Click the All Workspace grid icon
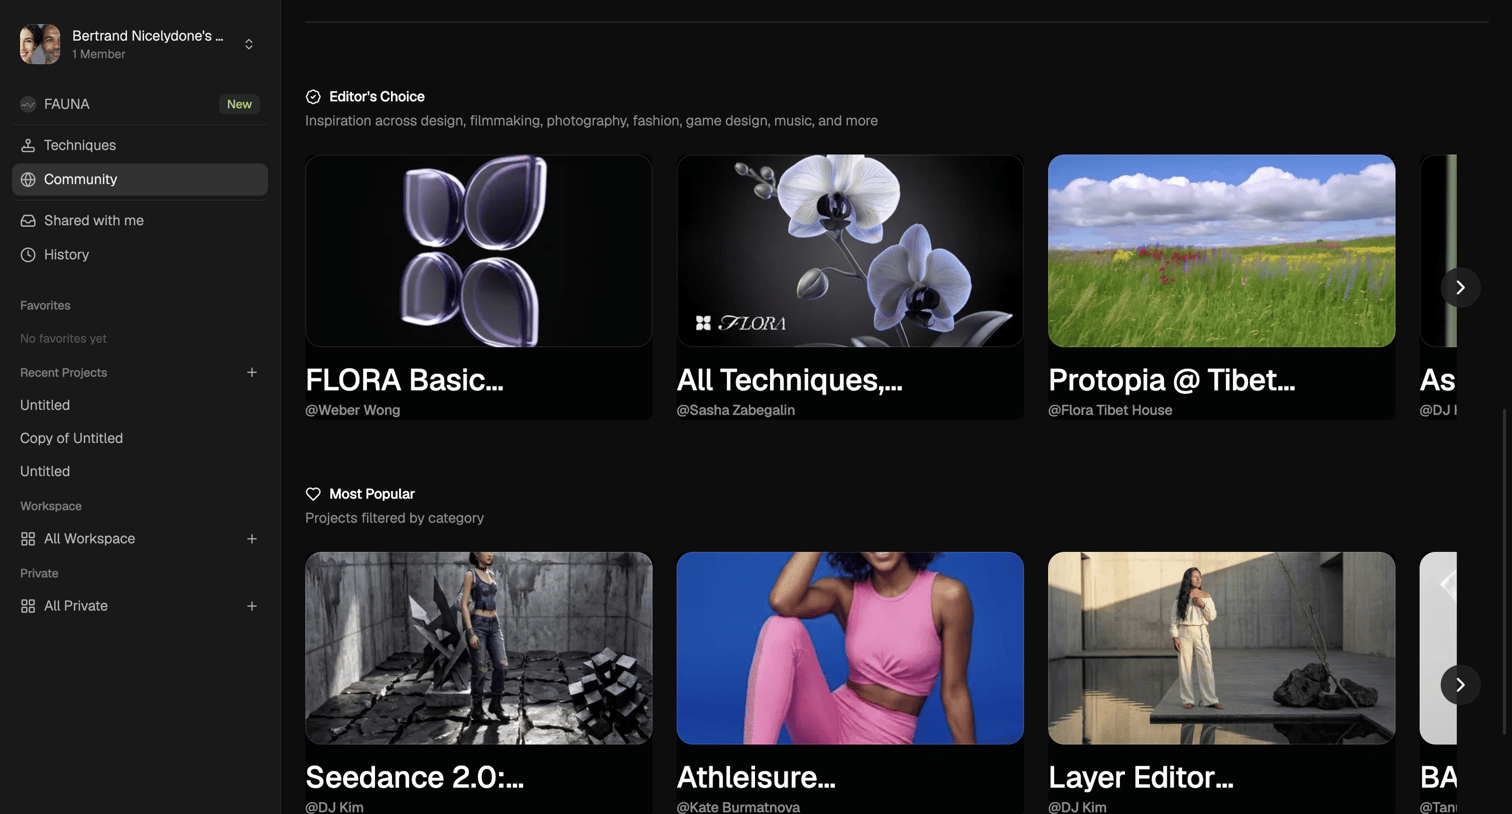Image resolution: width=1512 pixels, height=814 pixels. (x=28, y=539)
